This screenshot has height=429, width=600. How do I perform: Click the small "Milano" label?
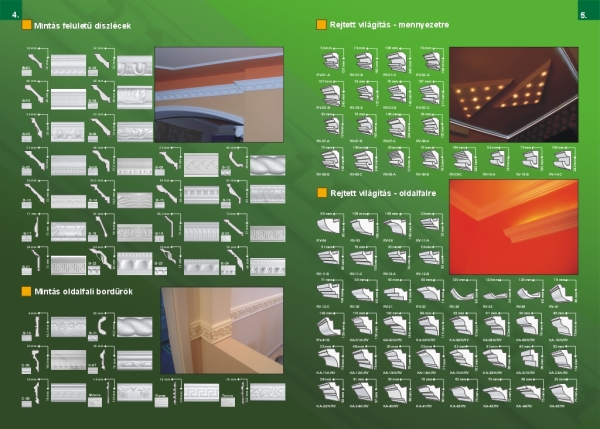(x=94, y=395)
